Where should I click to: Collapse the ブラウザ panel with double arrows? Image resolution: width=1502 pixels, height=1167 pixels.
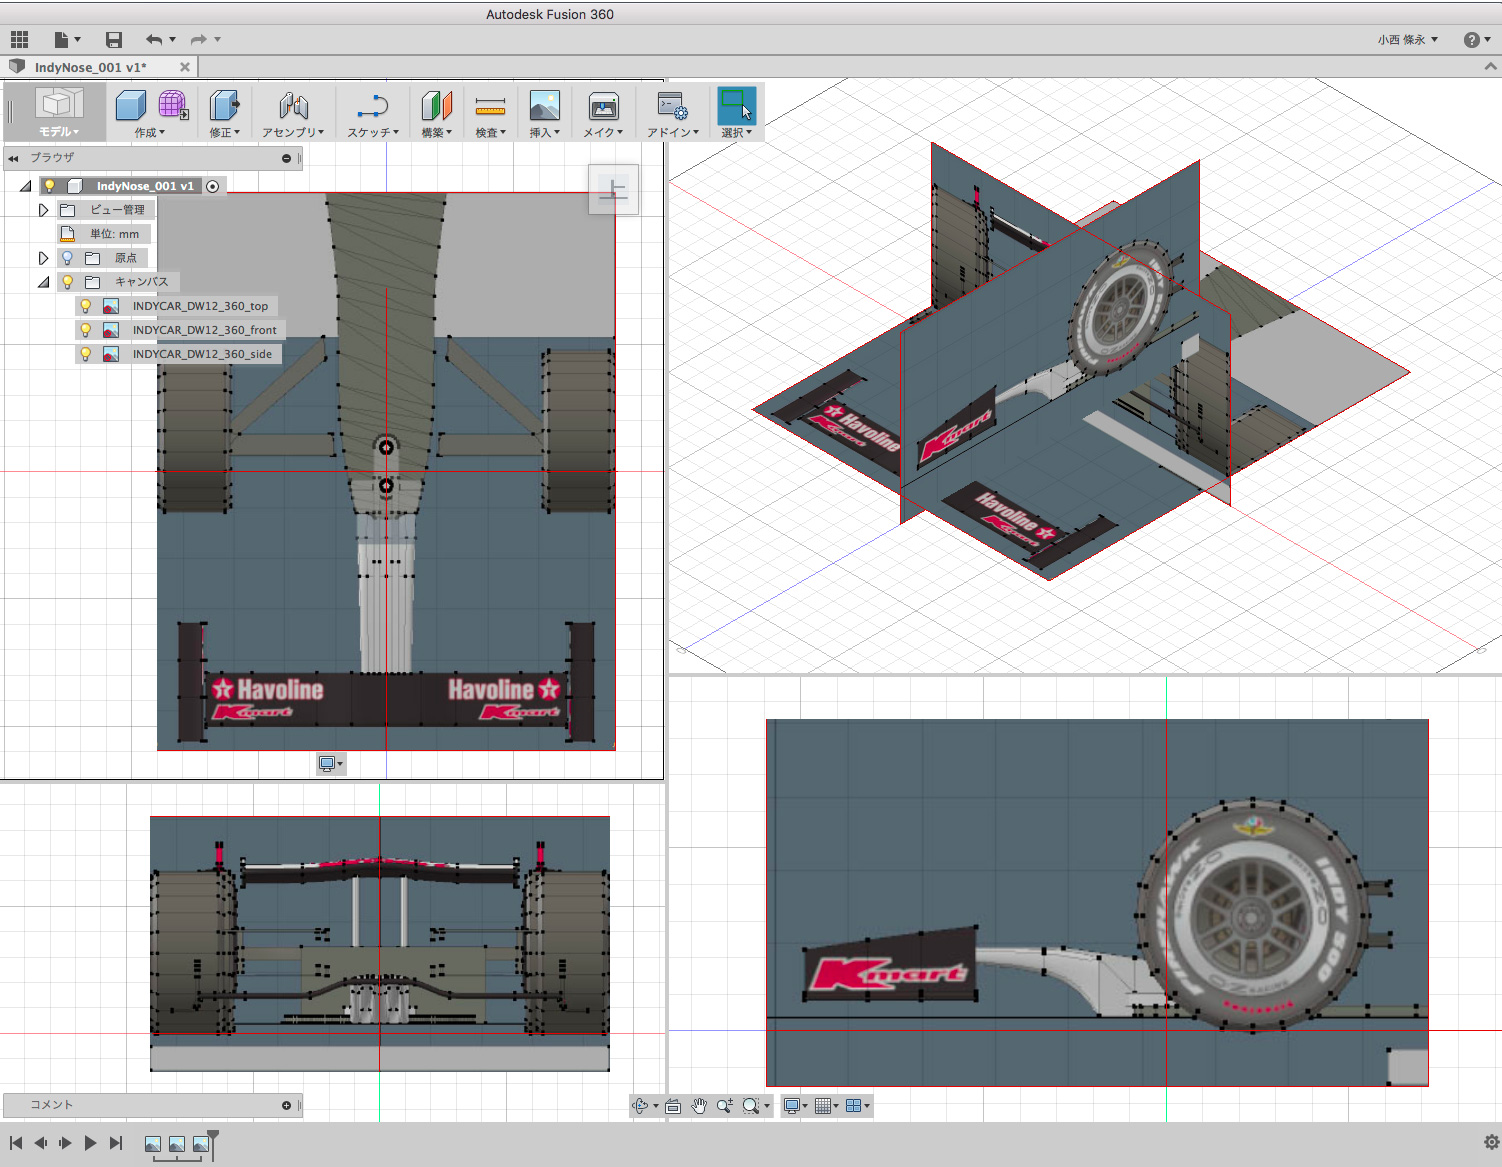(x=13, y=158)
